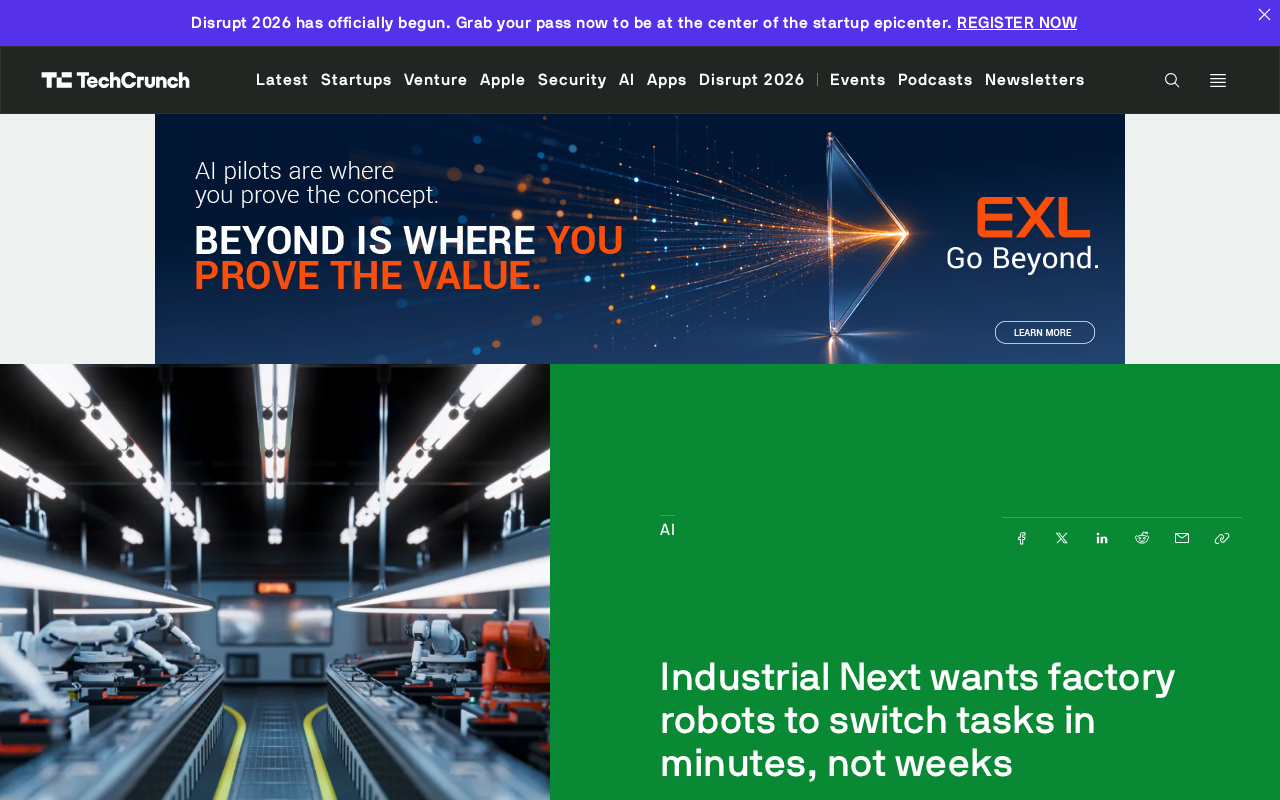The width and height of the screenshot is (1280, 800).
Task: Open the Startups section
Action: pyautogui.click(x=356, y=80)
